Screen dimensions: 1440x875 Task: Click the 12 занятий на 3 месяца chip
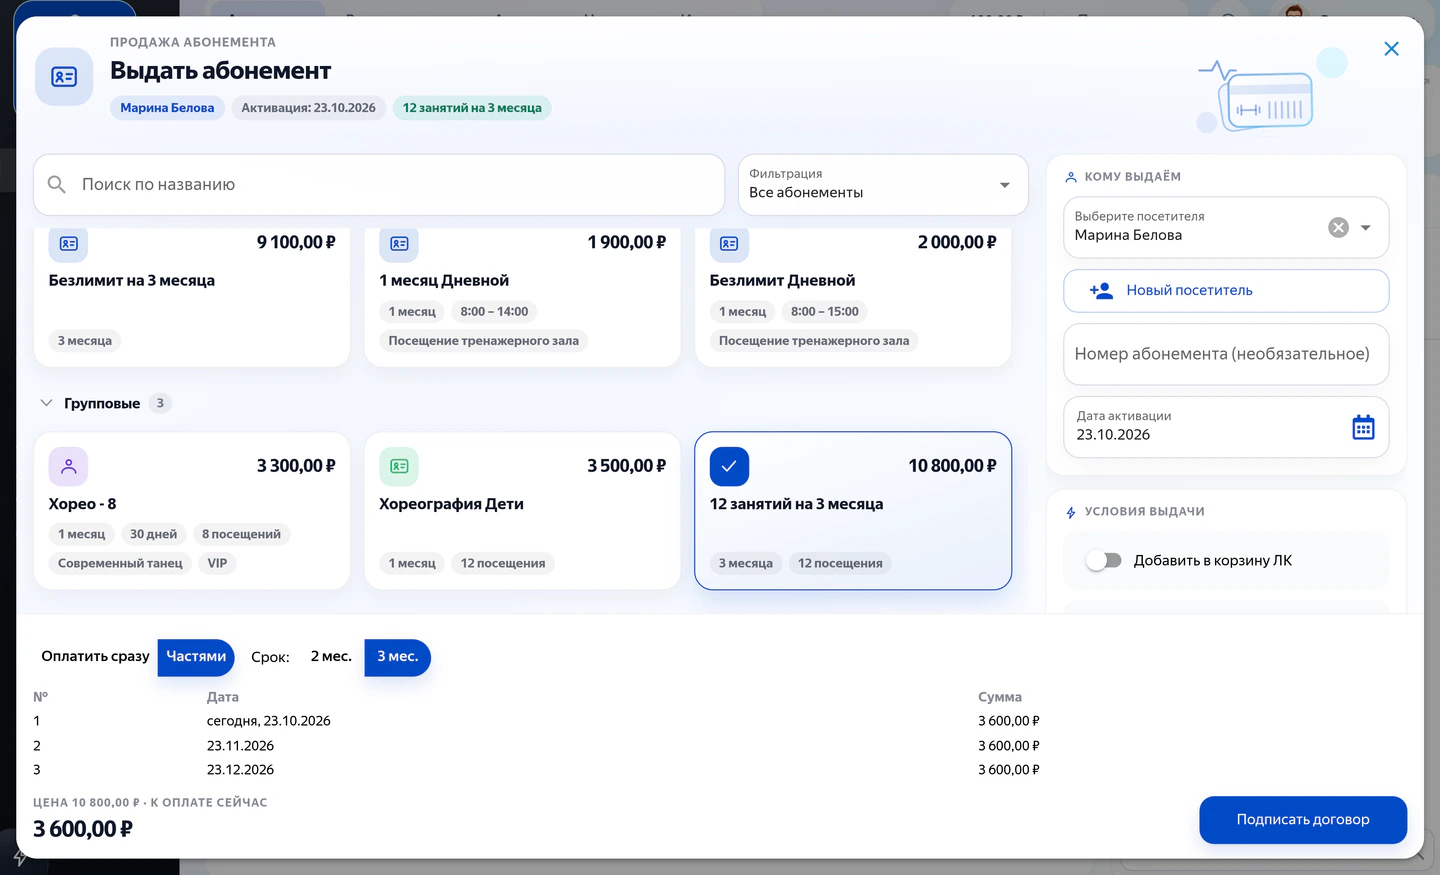tap(472, 108)
